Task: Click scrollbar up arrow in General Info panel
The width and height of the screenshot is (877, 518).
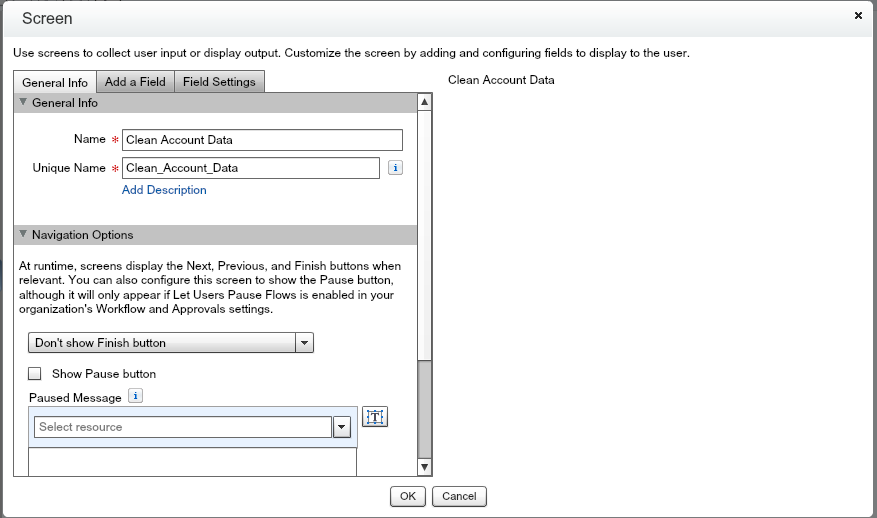Action: [424, 102]
